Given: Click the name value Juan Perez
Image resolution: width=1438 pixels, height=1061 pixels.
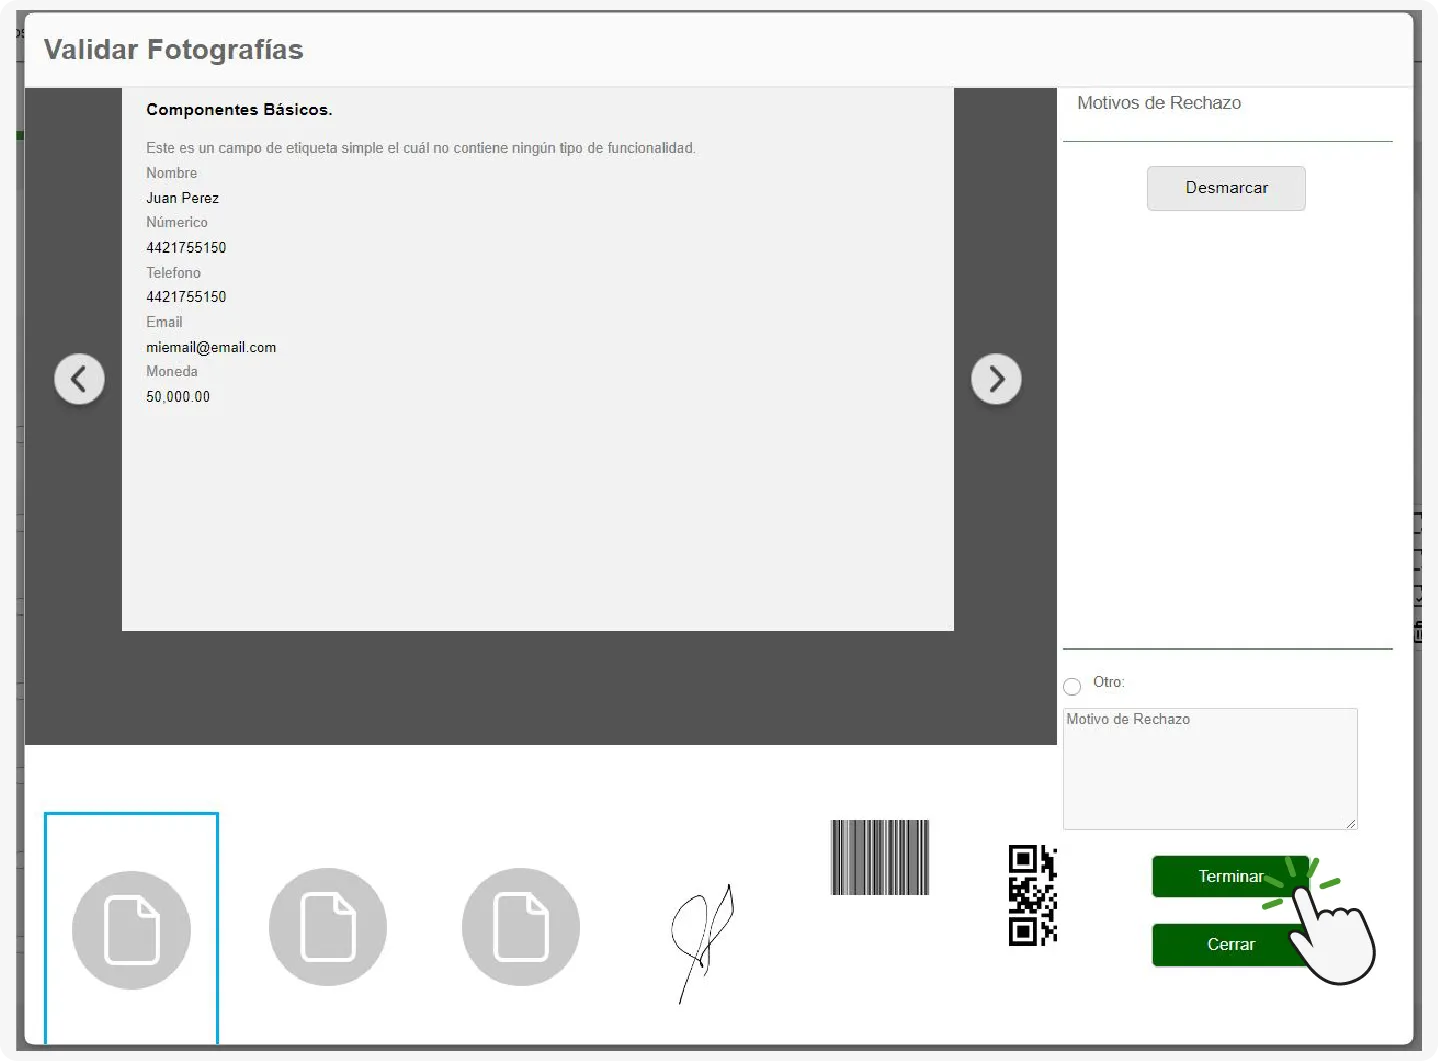Looking at the screenshot, I should [x=182, y=198].
